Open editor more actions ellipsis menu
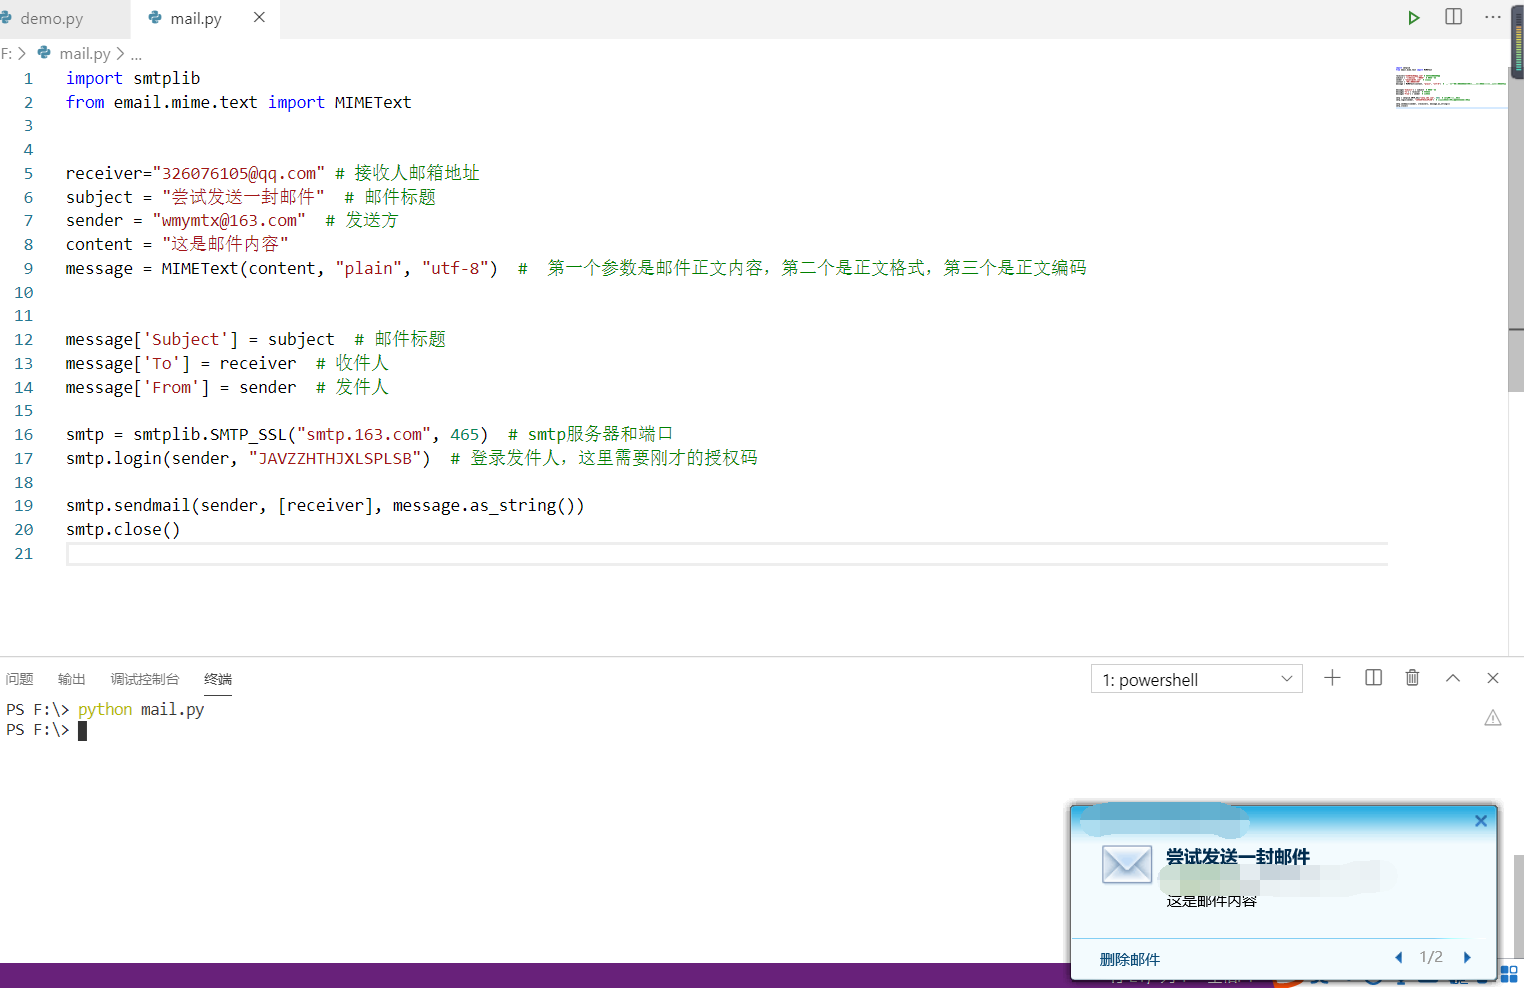 [1492, 17]
